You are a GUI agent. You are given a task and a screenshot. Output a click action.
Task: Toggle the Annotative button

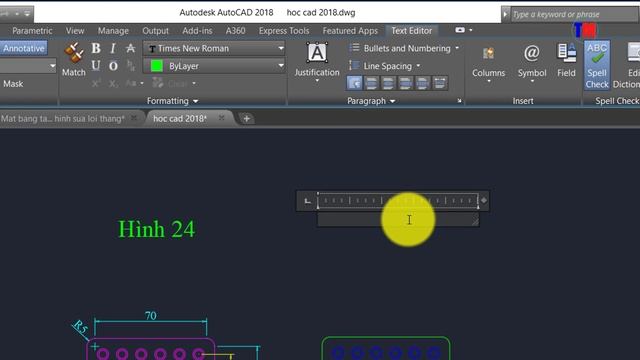(24, 48)
